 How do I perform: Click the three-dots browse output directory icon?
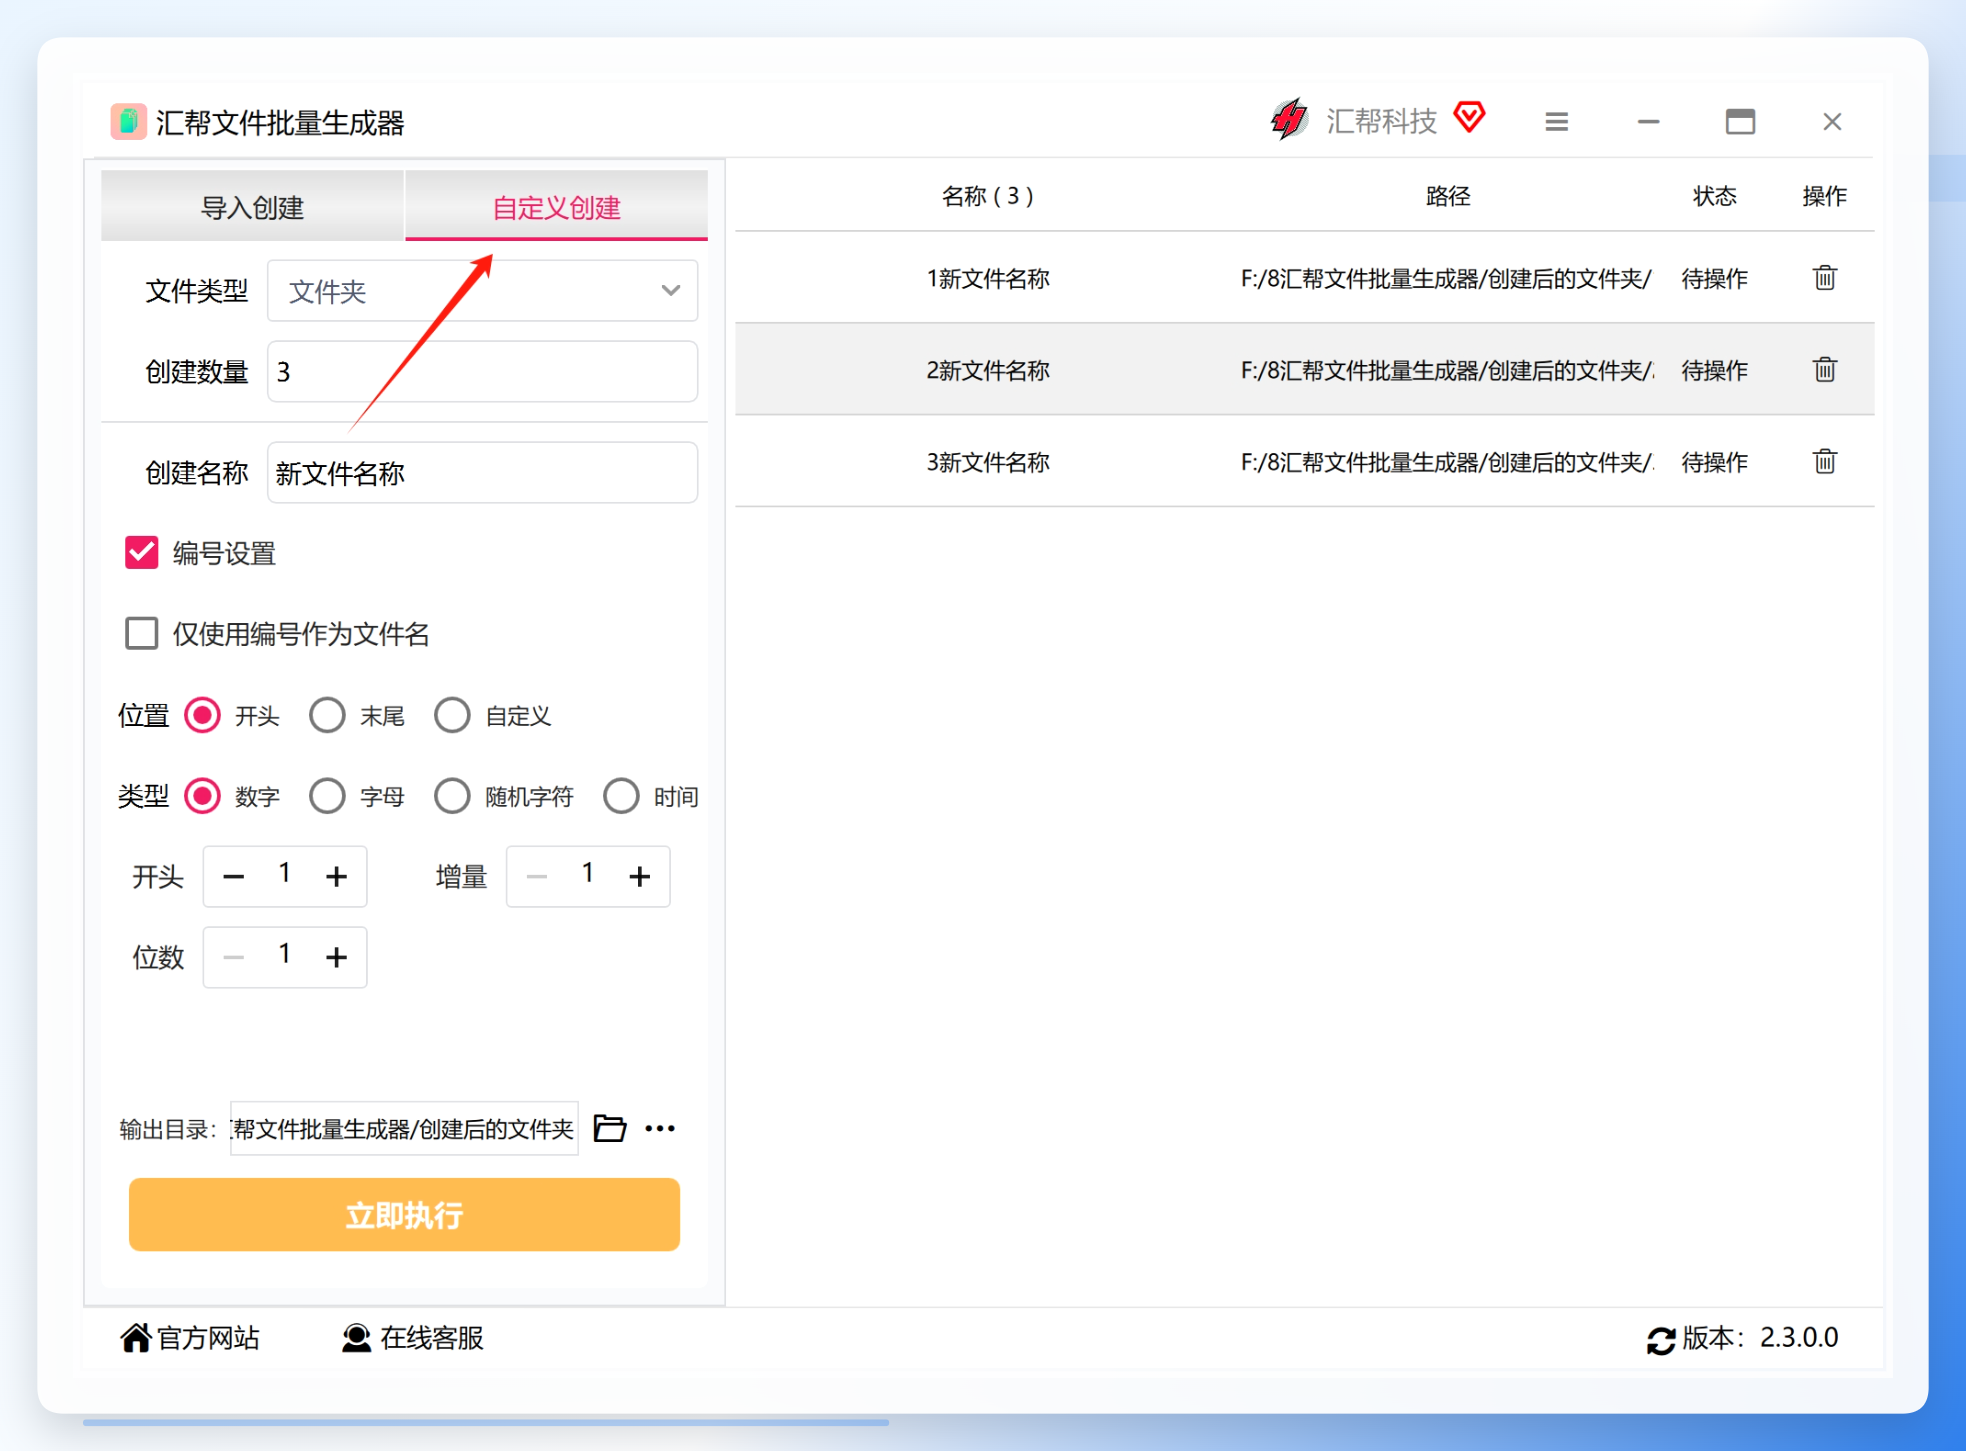point(660,1128)
